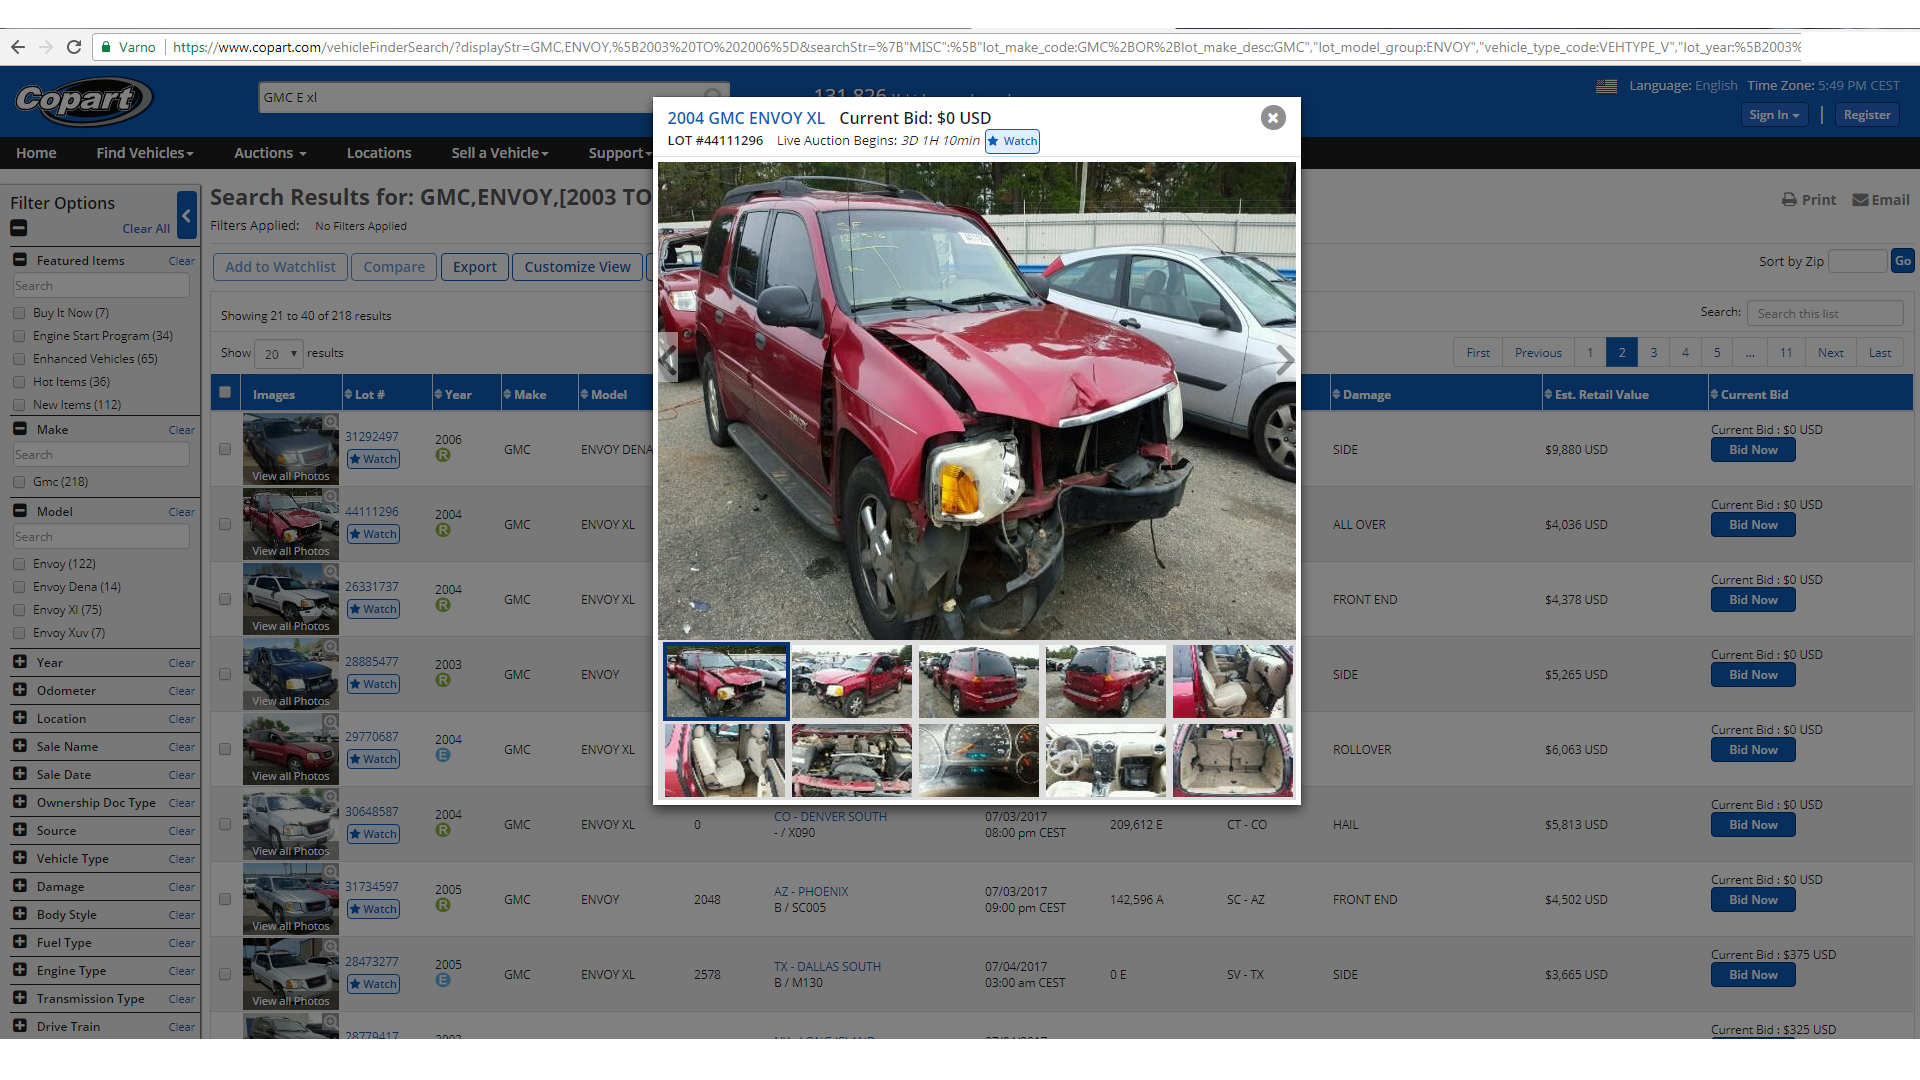Select the cargo area thumbnail
The width and height of the screenshot is (1920, 1080).
[1233, 761]
